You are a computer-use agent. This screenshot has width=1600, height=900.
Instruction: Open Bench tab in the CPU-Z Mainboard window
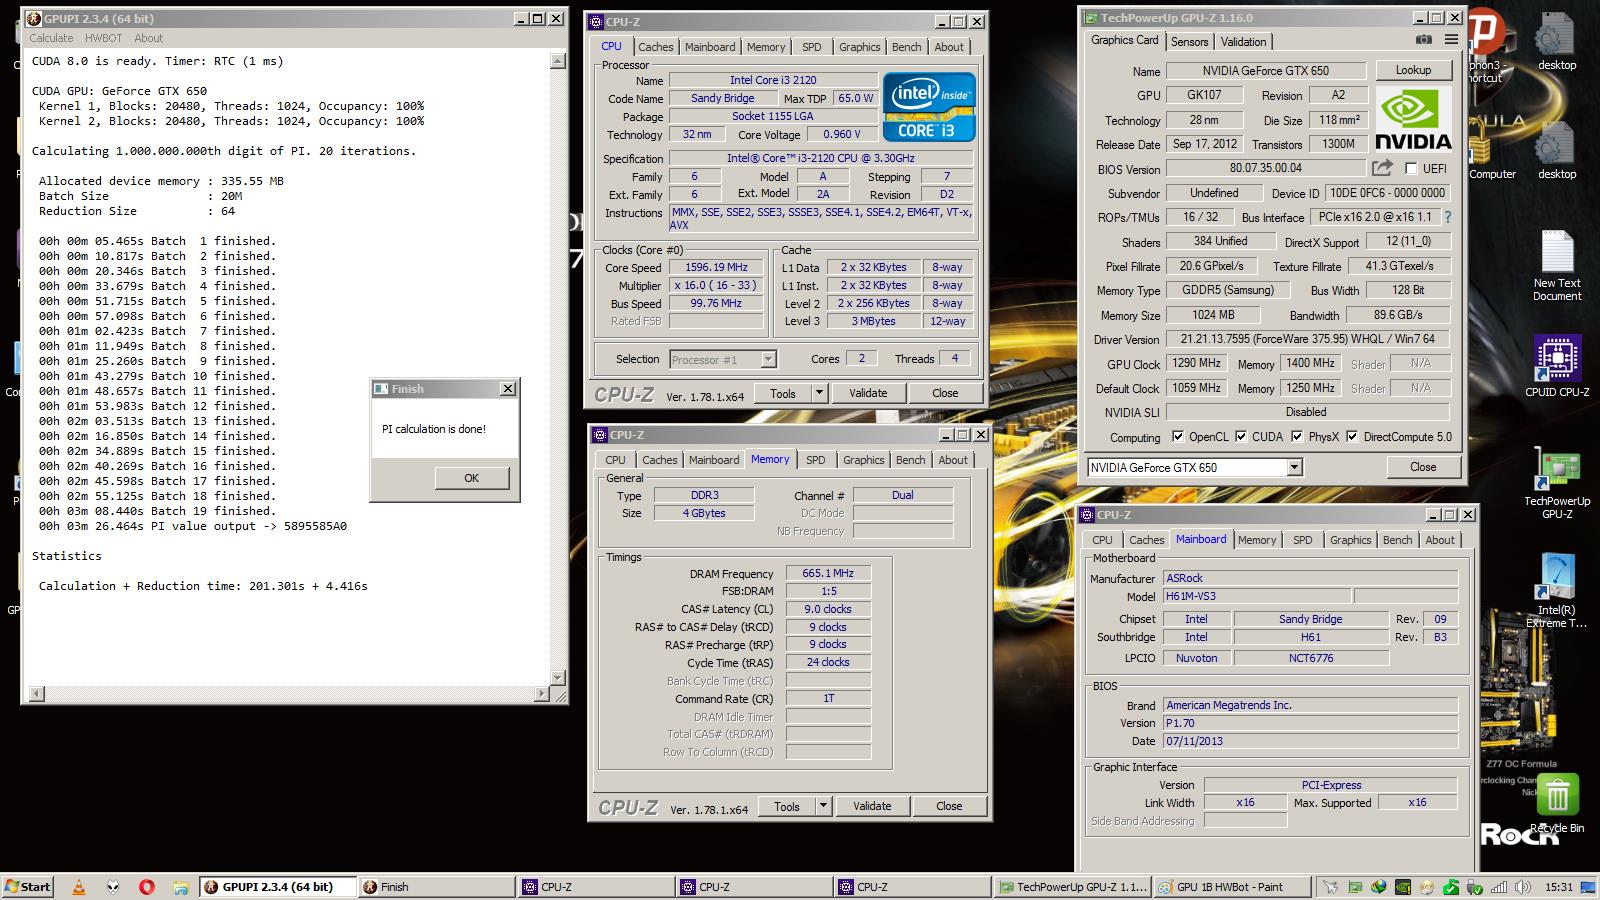click(1397, 540)
